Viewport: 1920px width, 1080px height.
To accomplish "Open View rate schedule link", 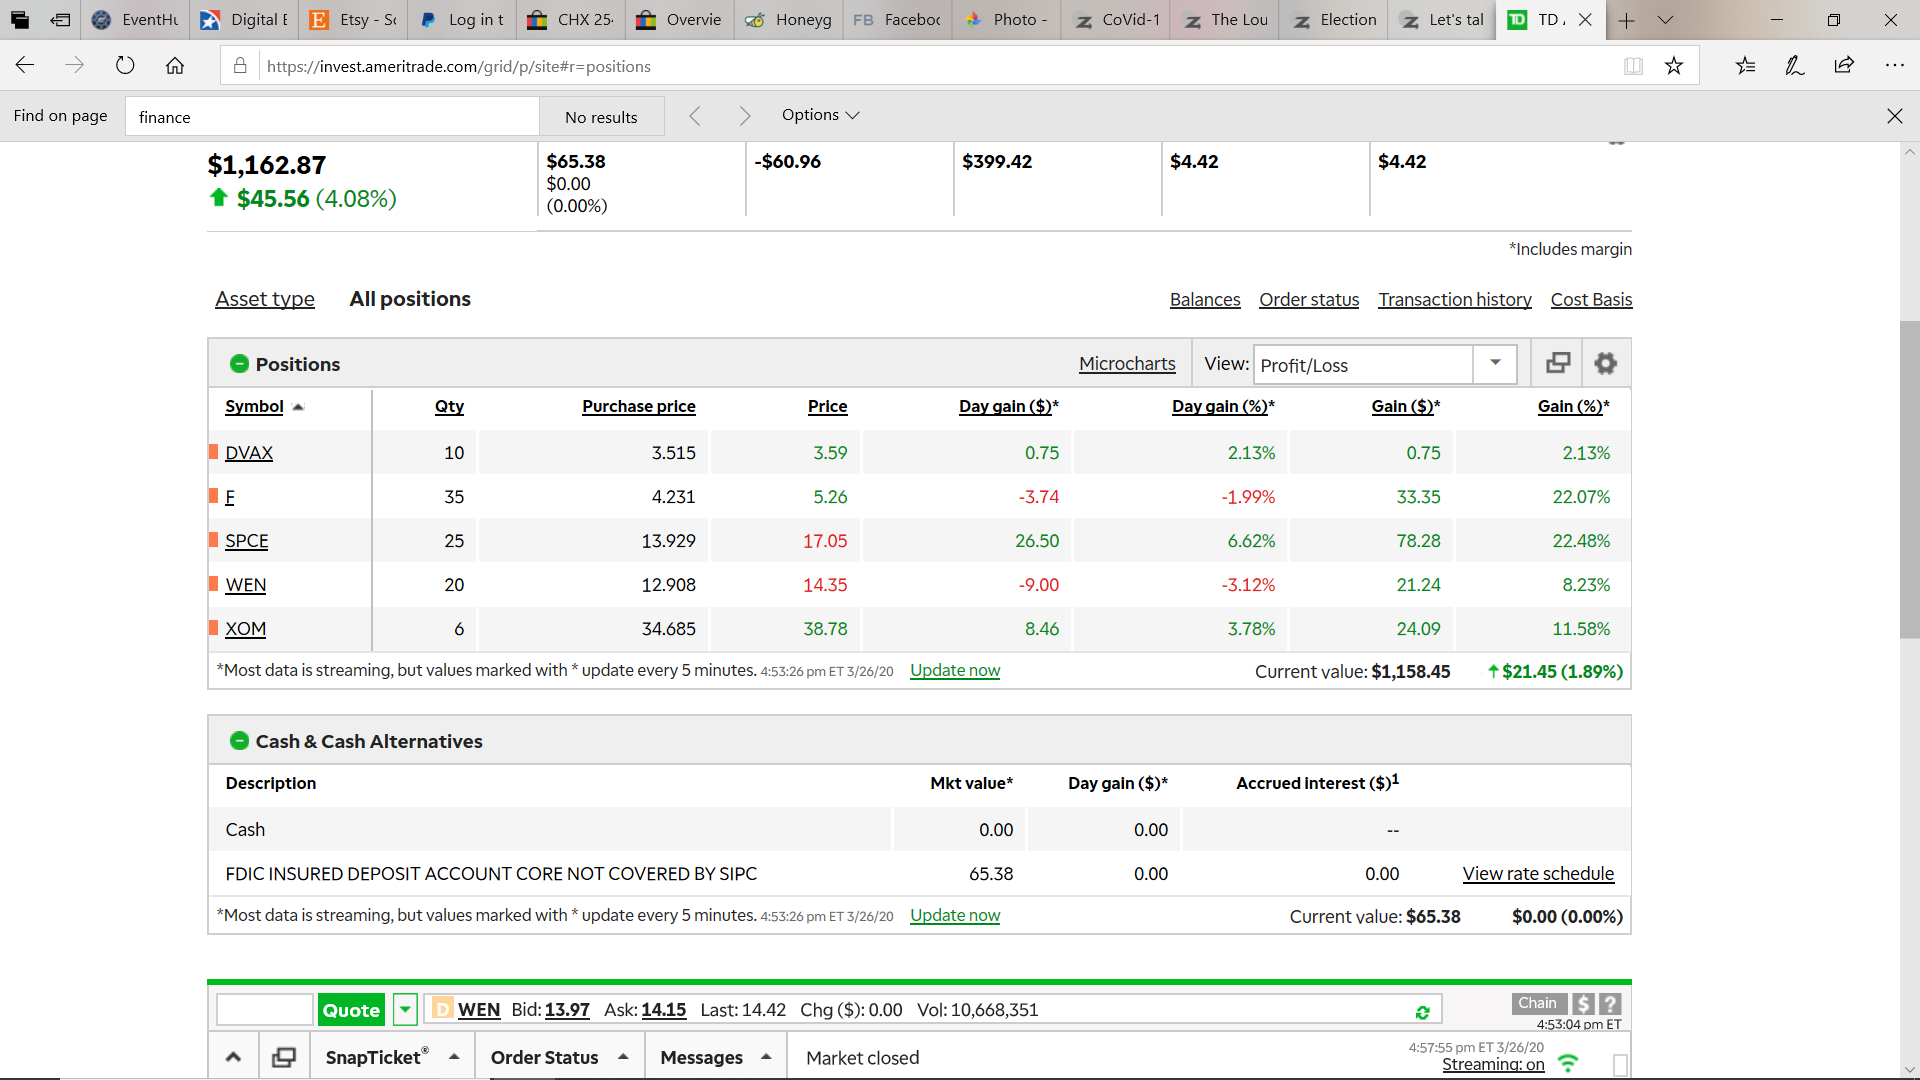I will [x=1538, y=874].
